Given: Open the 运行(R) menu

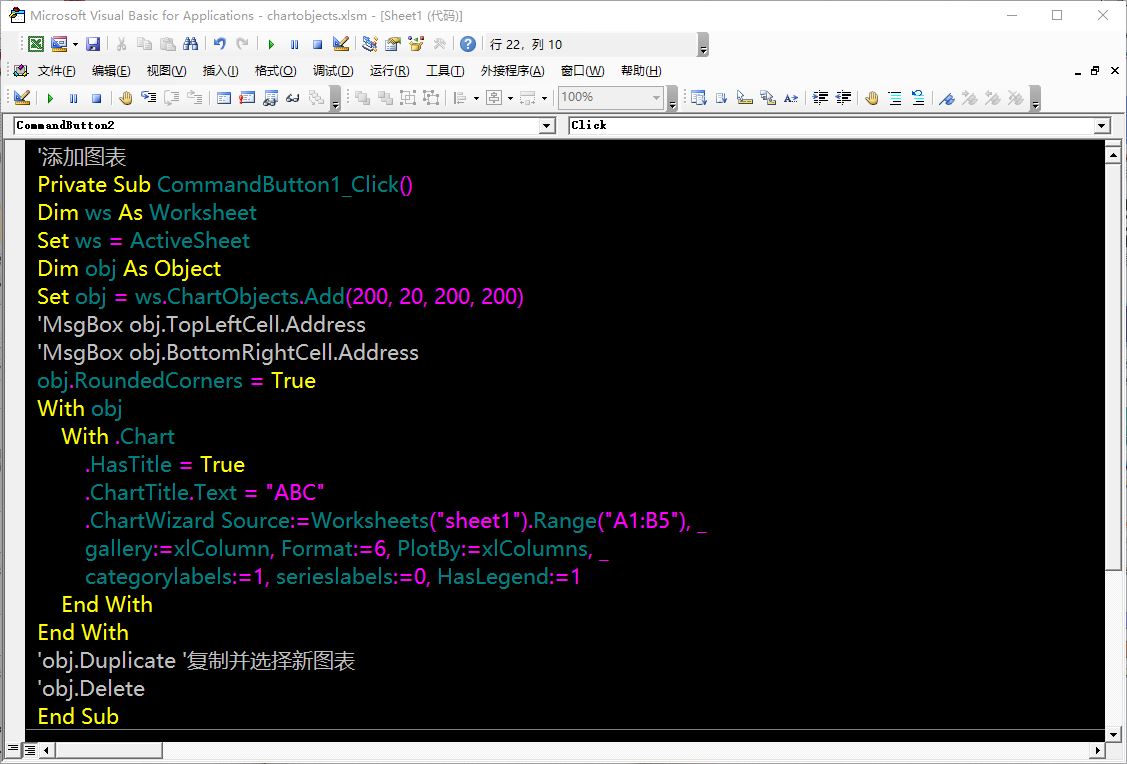Looking at the screenshot, I should pyautogui.click(x=390, y=70).
